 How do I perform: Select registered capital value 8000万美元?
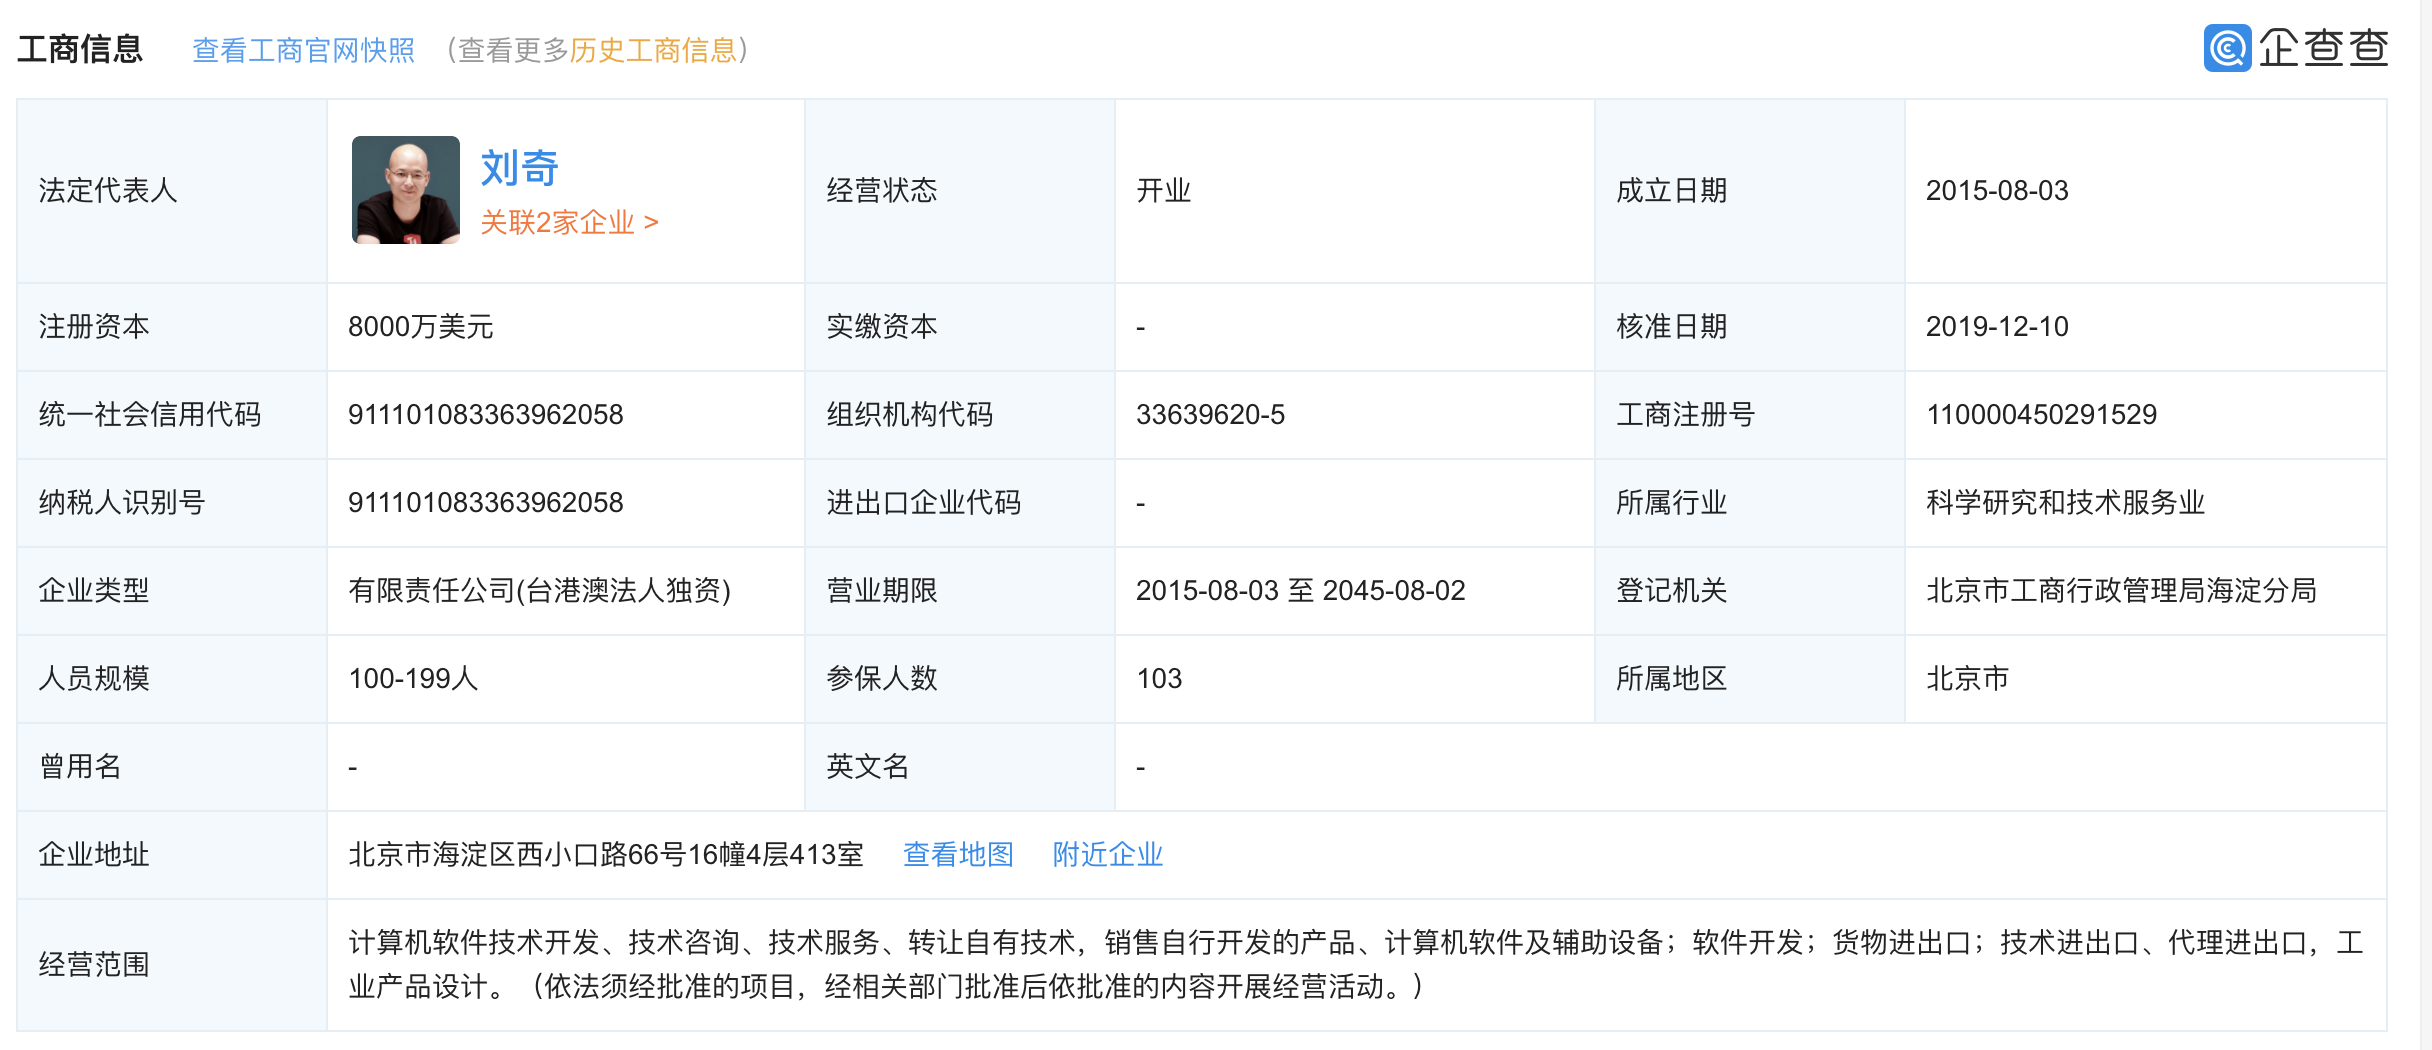pyautogui.click(x=421, y=327)
